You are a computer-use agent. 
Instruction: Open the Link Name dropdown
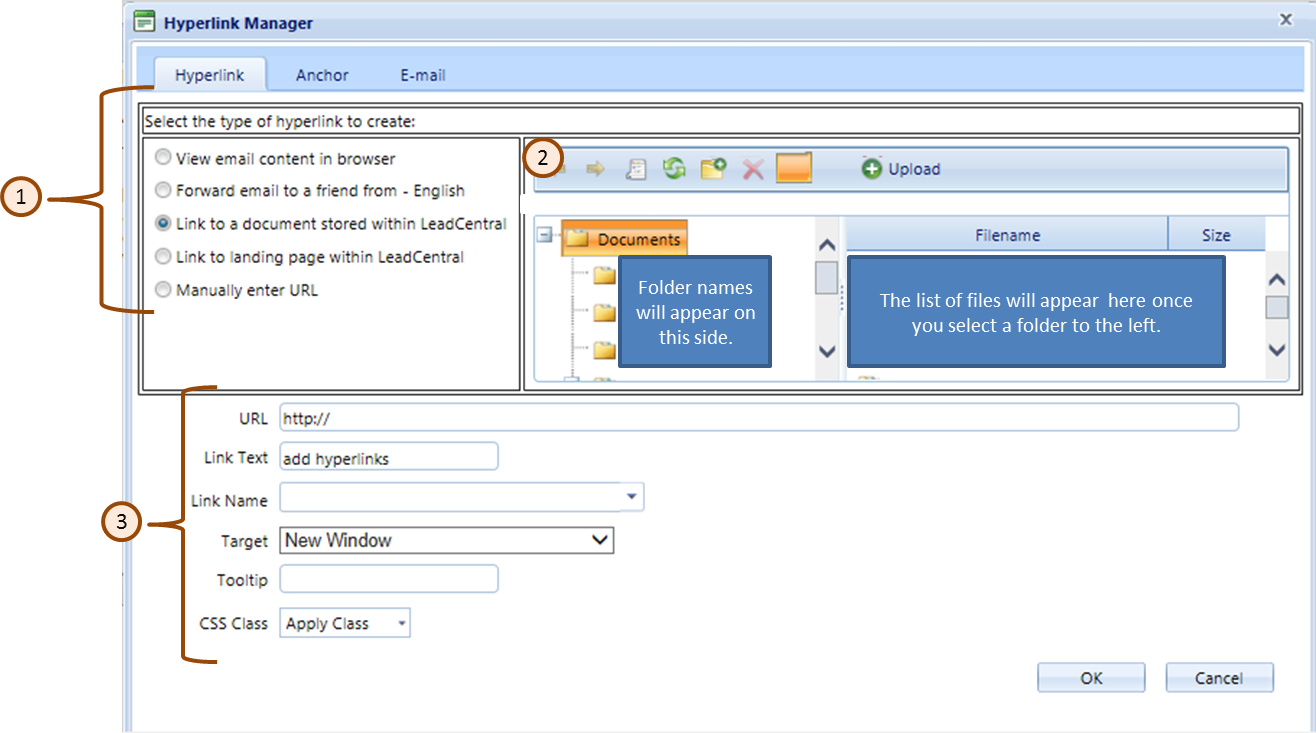pyautogui.click(x=631, y=496)
